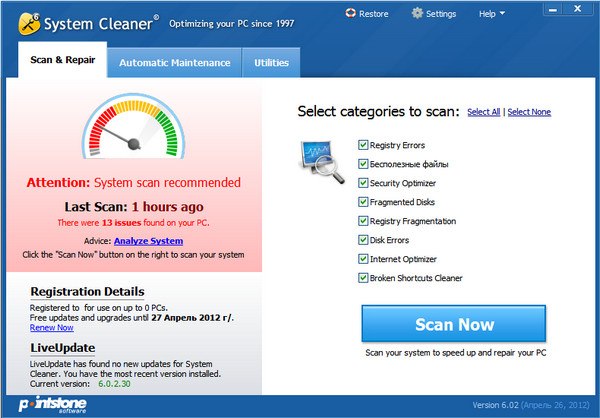Click the system health gauge meter
600x418 pixels.
[133, 132]
